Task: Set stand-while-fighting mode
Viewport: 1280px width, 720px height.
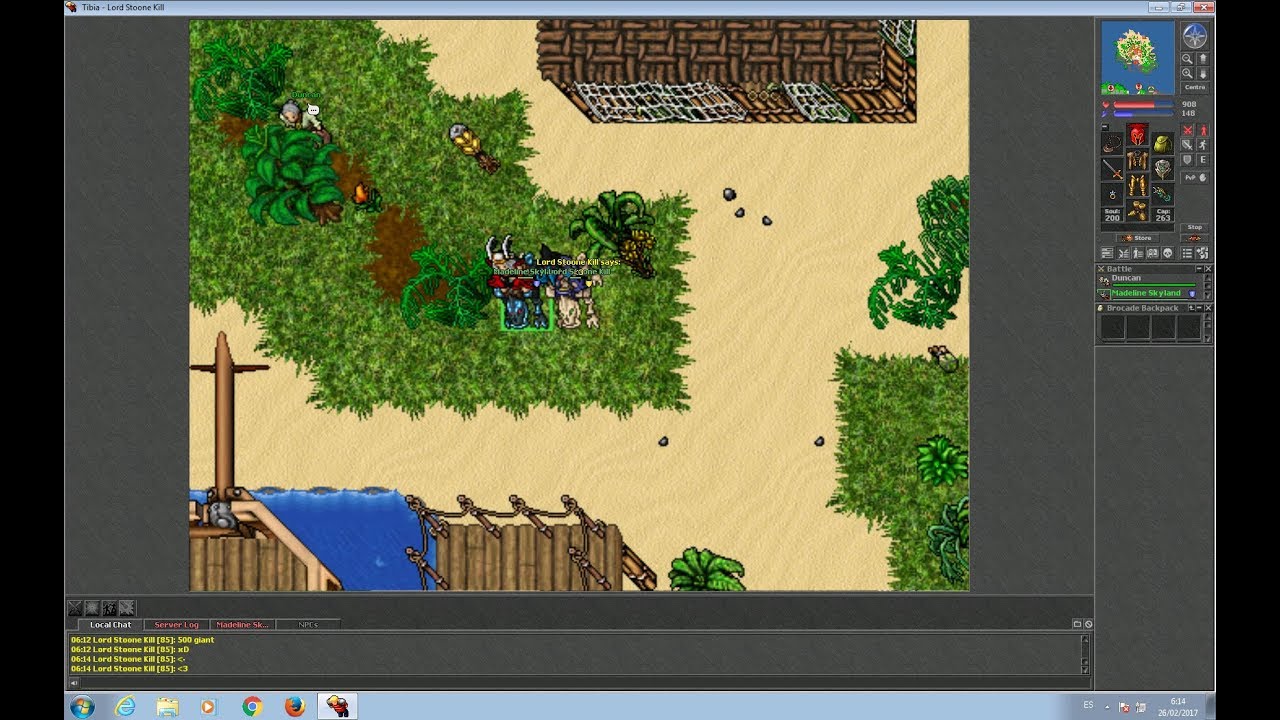Action: click(1203, 130)
